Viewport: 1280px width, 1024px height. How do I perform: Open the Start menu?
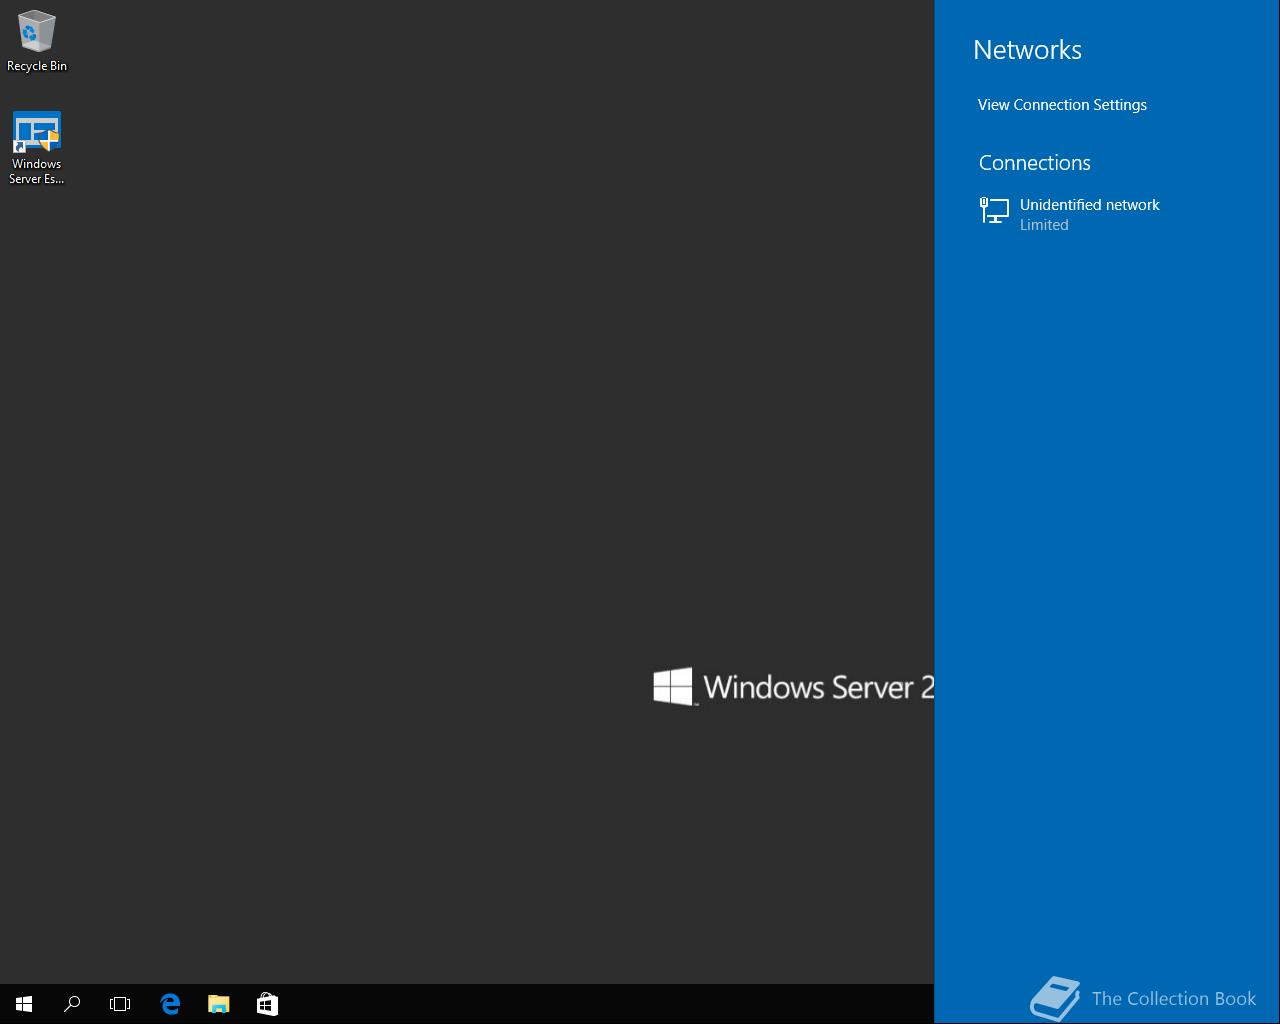coord(24,1004)
